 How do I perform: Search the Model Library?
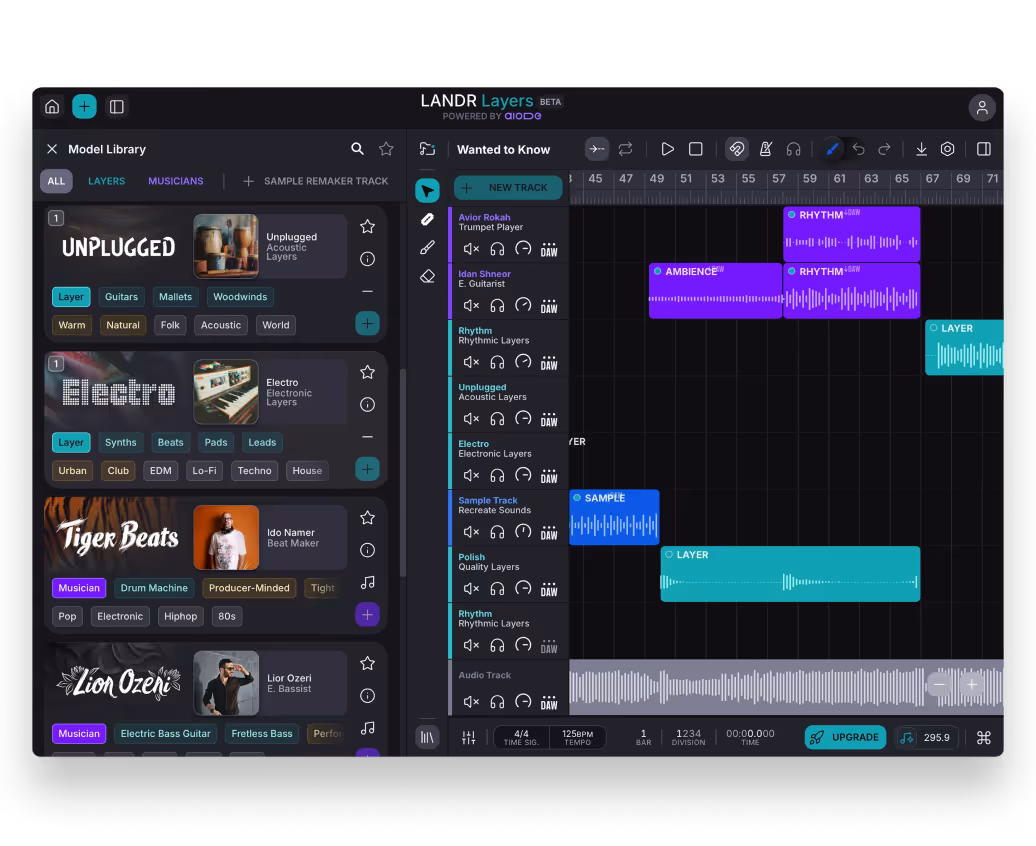[357, 149]
